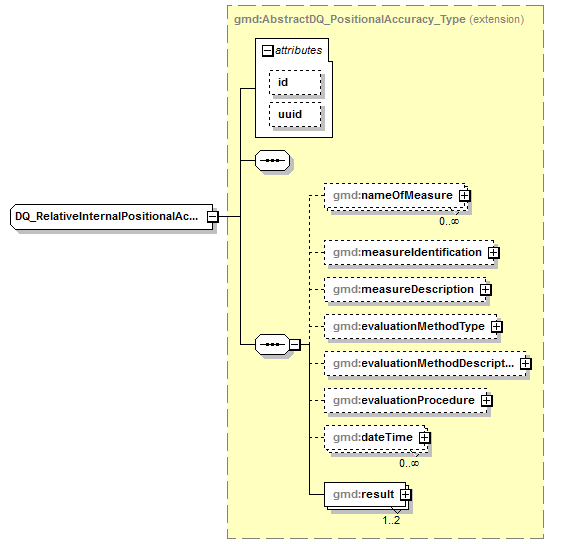Expand the gmd:evaluationProcedure element
The height and width of the screenshot is (544, 573).
pyautogui.click(x=487, y=401)
